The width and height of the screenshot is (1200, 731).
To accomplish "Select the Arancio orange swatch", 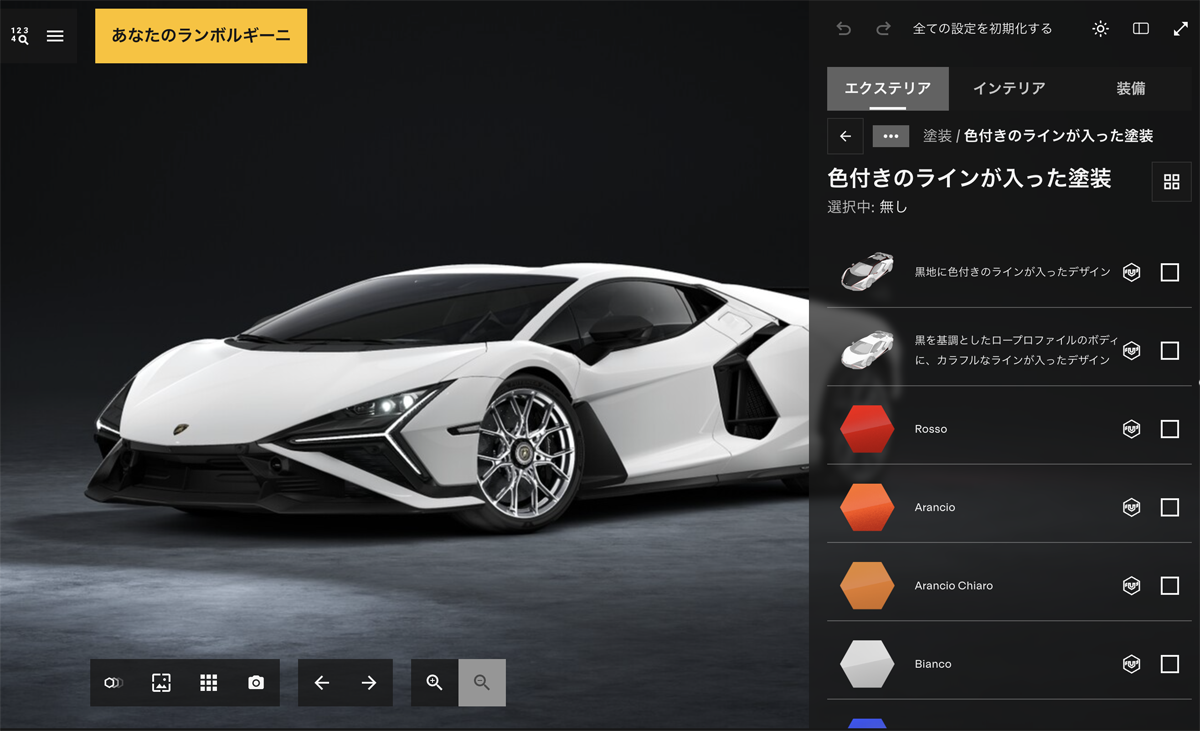I will [x=867, y=507].
